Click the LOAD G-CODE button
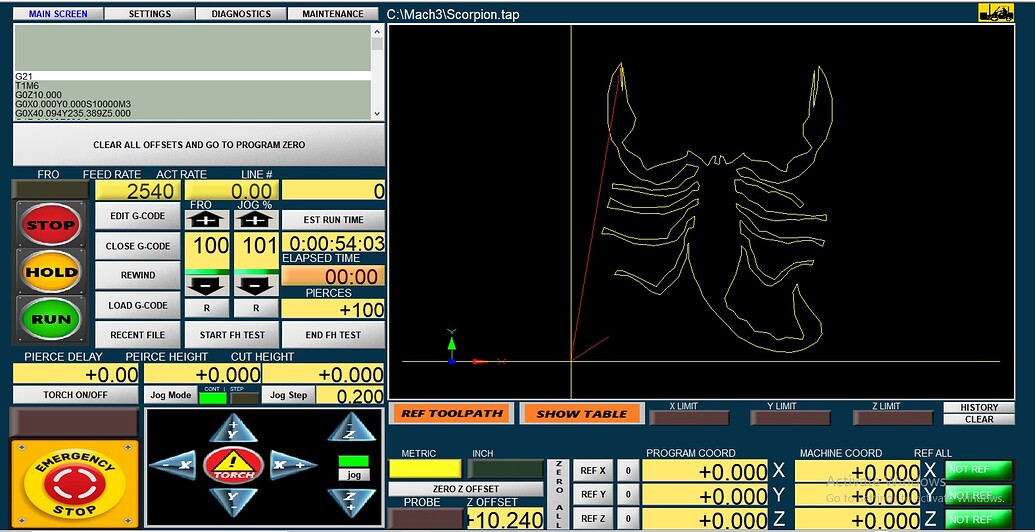The width and height of the screenshot is (1035, 532). click(x=138, y=306)
